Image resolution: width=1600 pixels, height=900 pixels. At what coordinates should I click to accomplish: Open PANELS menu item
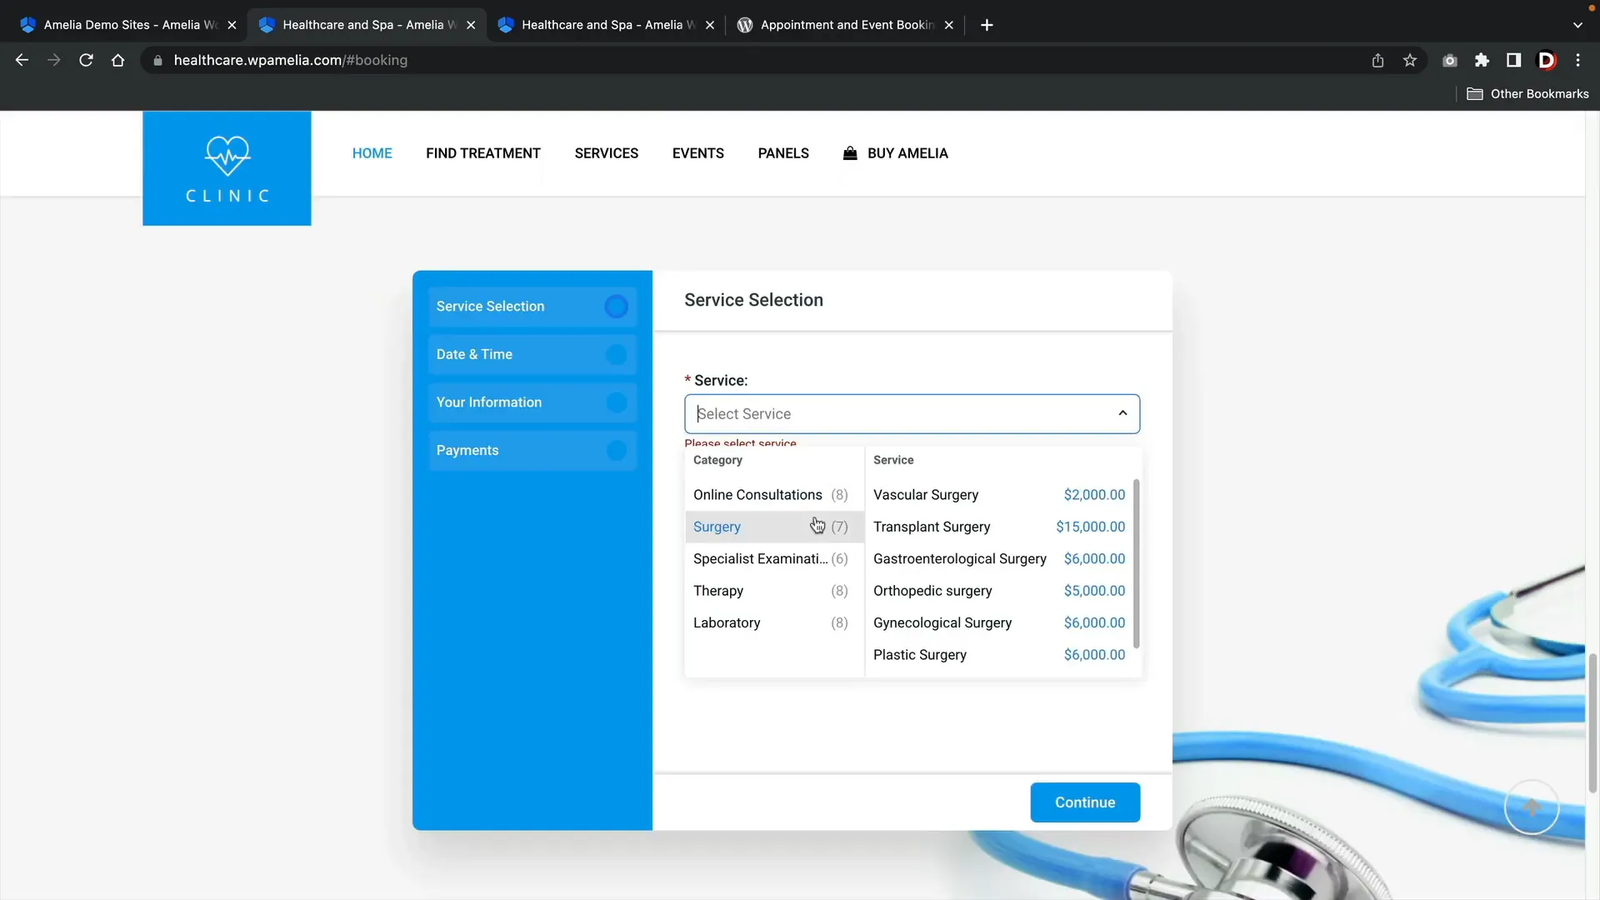(783, 153)
